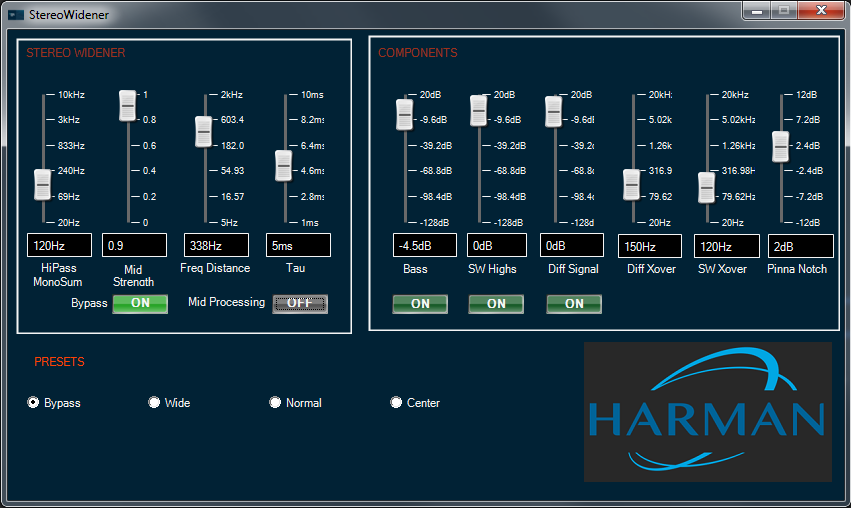Click the Bass -4.5dB value field

[425, 245]
